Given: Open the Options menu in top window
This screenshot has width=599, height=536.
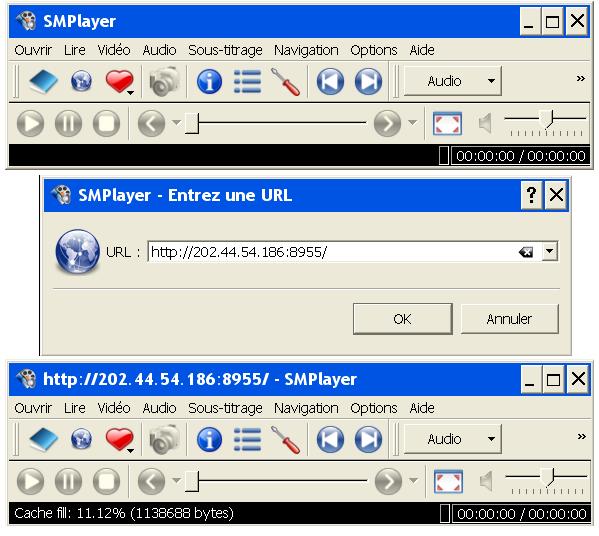Looking at the screenshot, I should (x=374, y=50).
